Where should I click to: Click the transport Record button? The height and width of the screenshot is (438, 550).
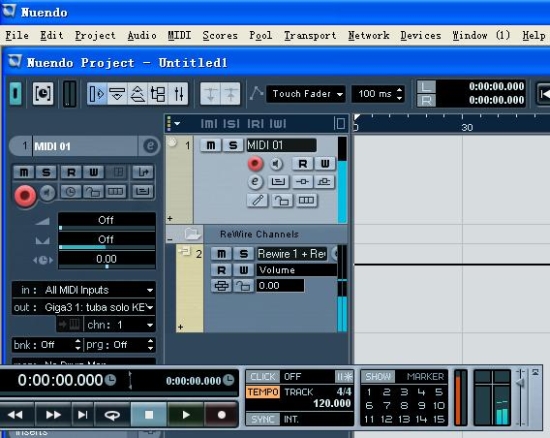221,415
